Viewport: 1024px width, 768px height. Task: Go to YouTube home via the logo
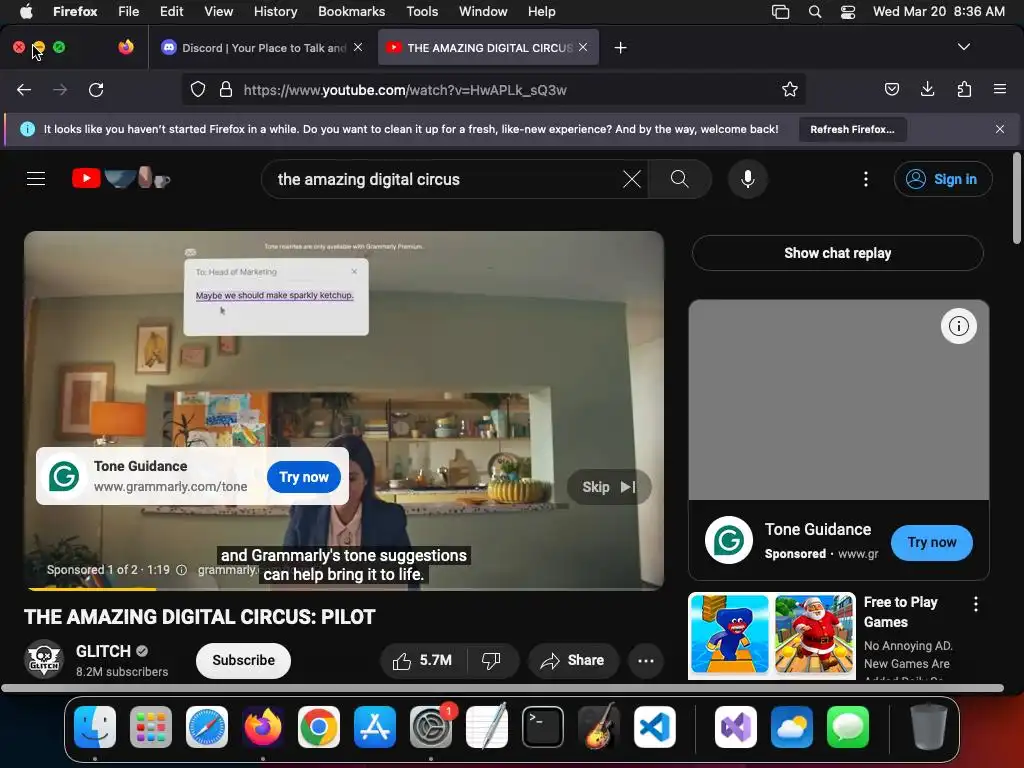coord(121,178)
